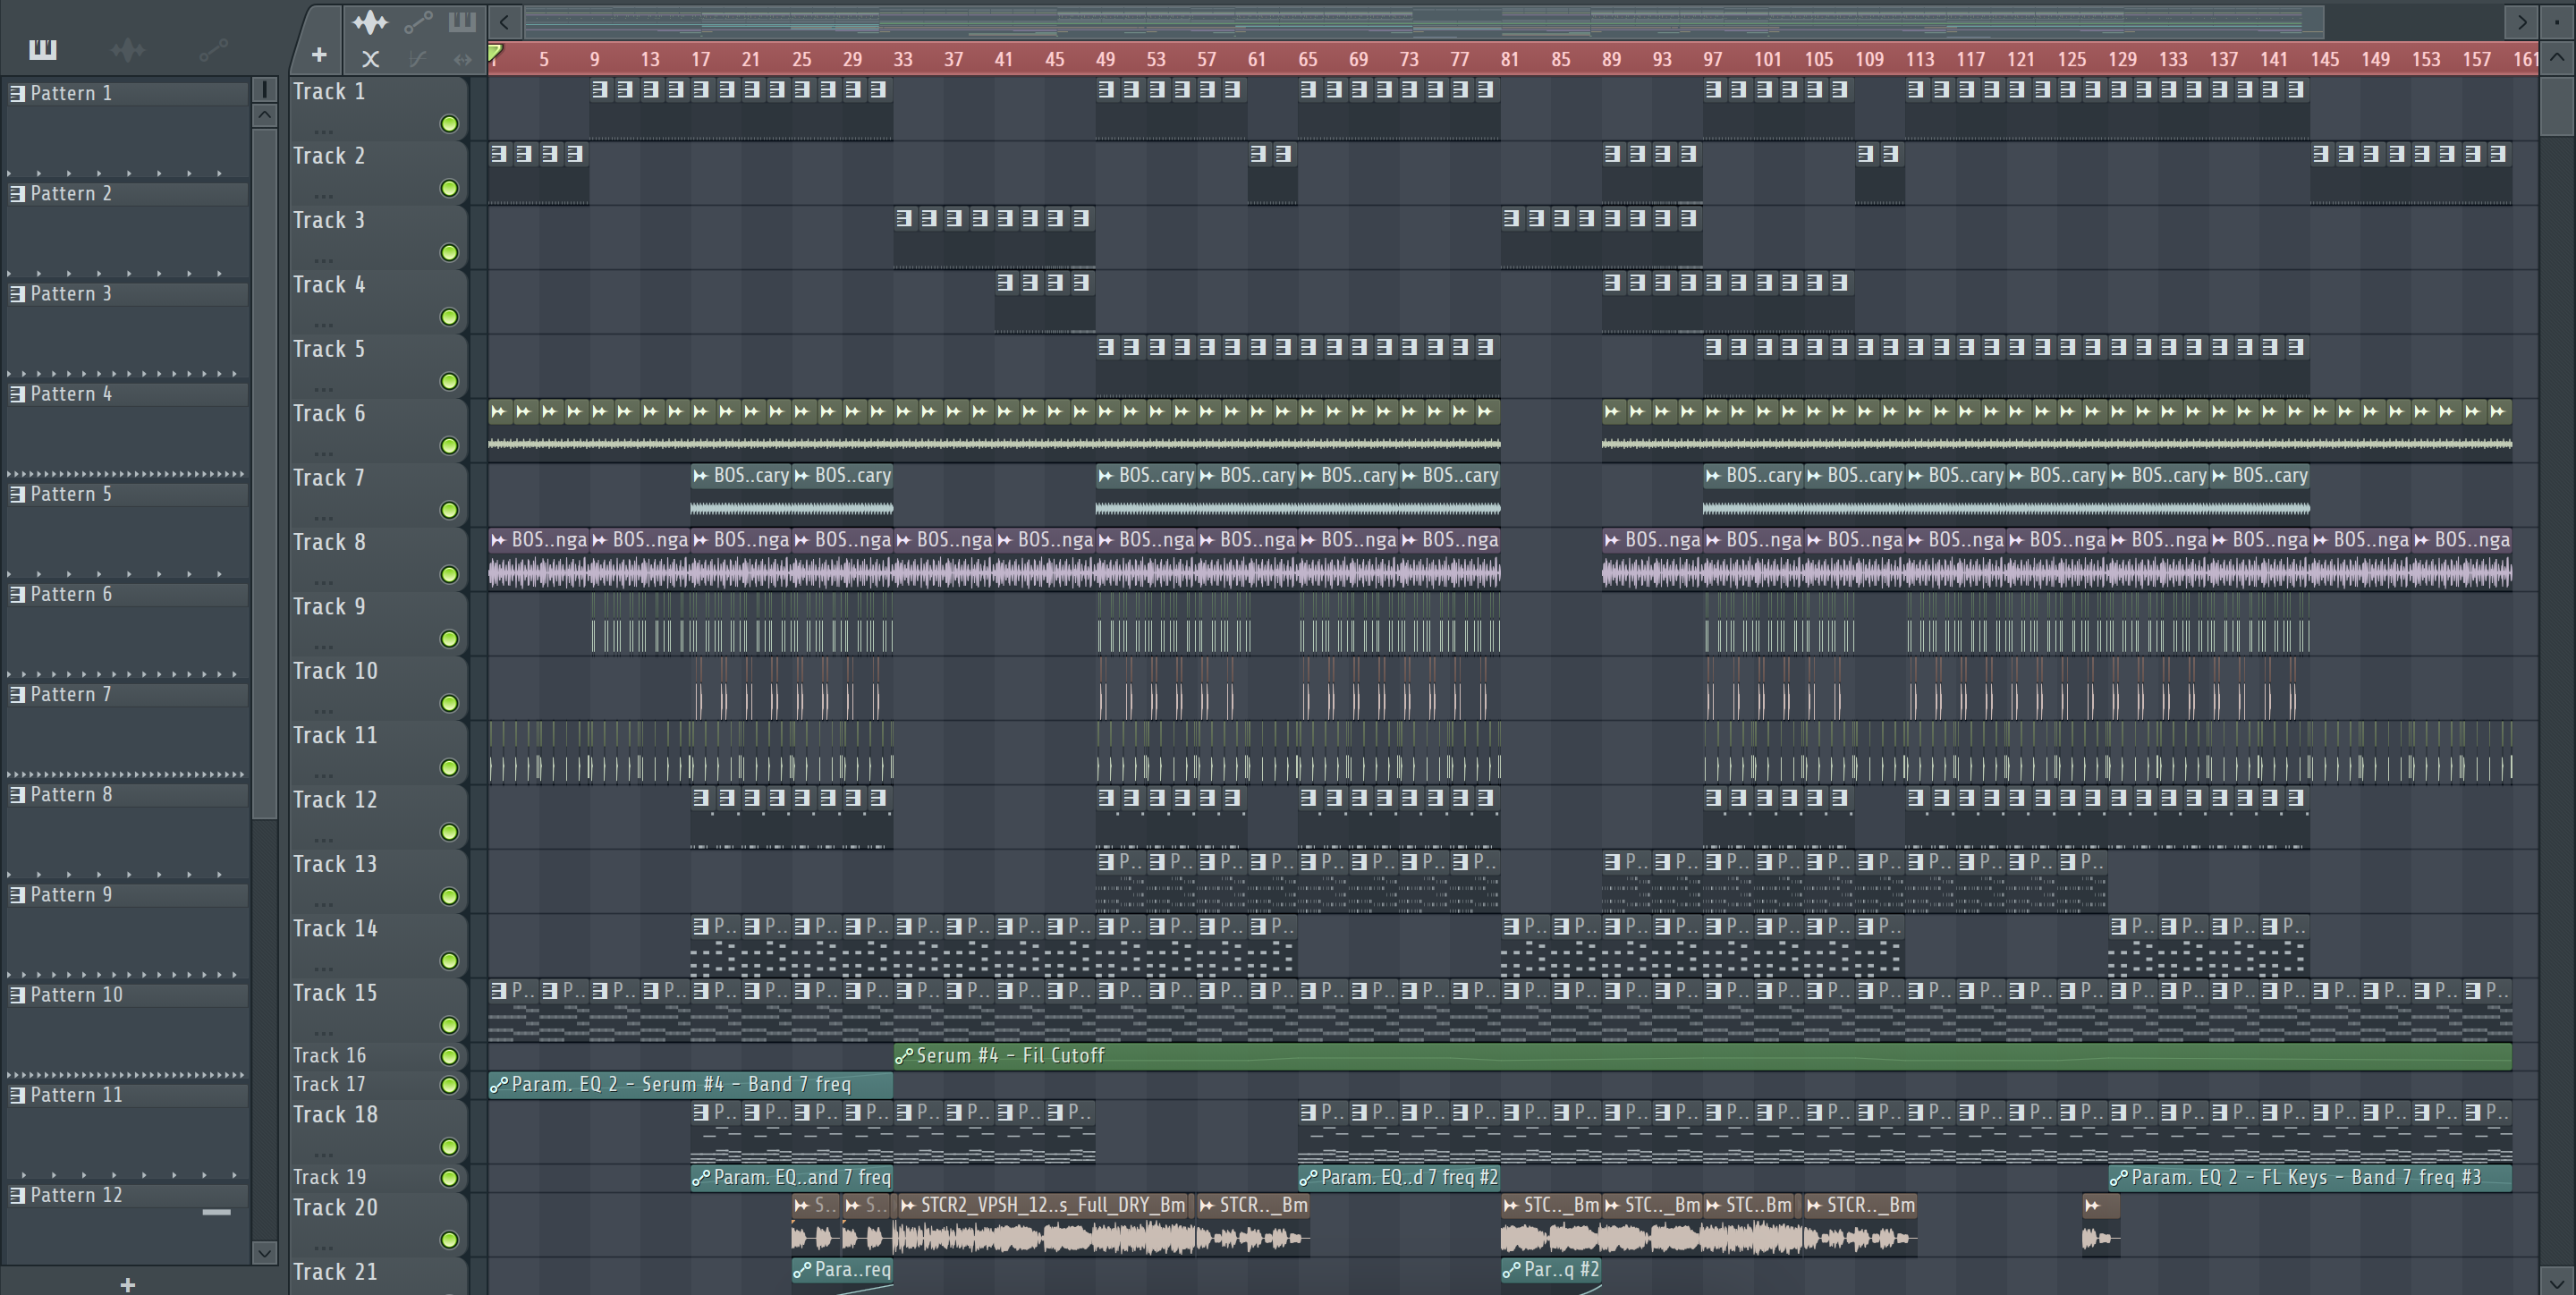Image resolution: width=2576 pixels, height=1295 pixels.
Task: Click the piano icon beside Pattern 9
Action: [17, 895]
